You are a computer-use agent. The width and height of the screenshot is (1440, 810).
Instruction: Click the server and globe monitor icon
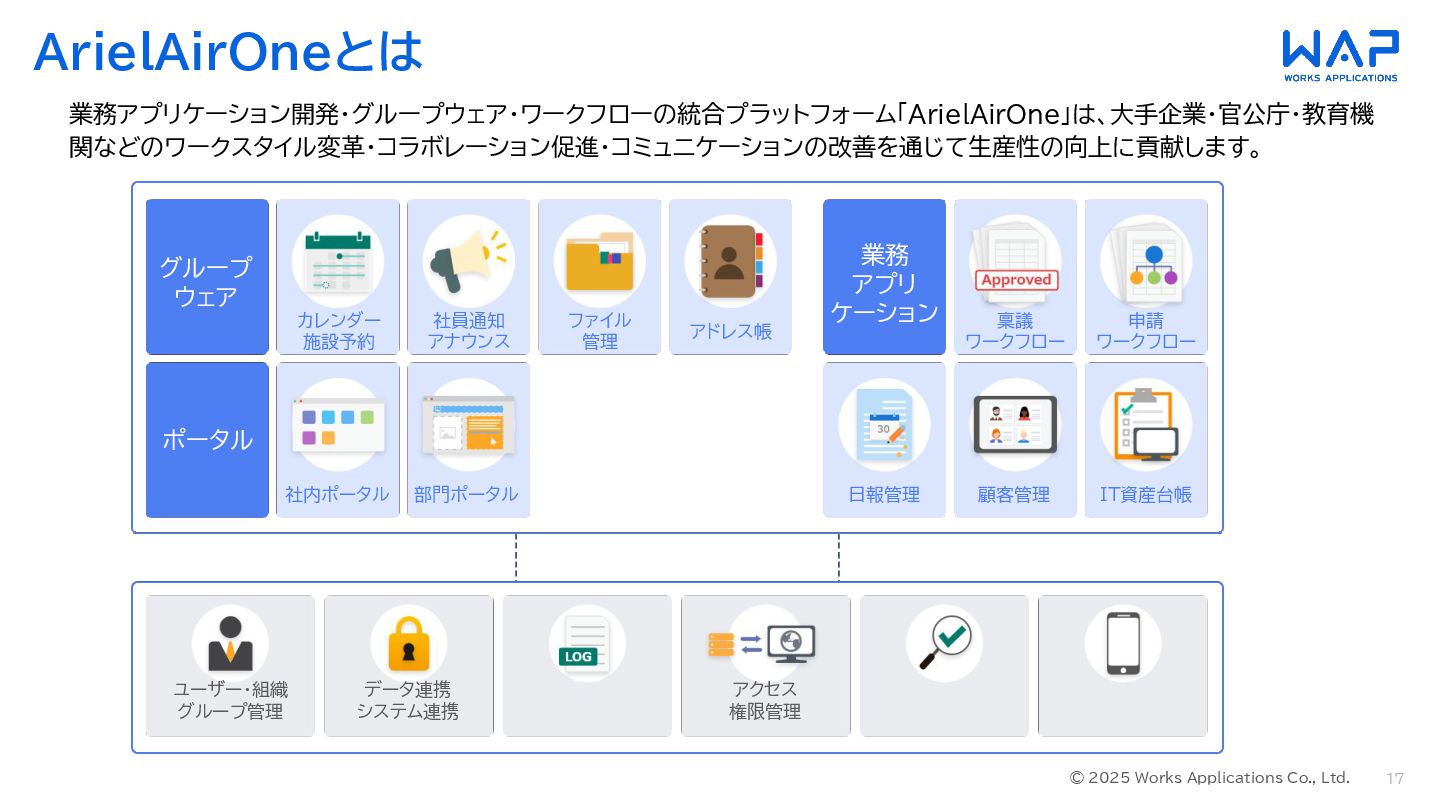[x=762, y=644]
